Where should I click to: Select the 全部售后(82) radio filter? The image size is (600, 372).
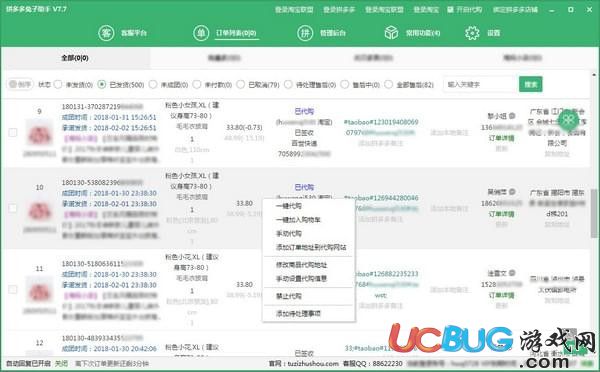(x=388, y=84)
